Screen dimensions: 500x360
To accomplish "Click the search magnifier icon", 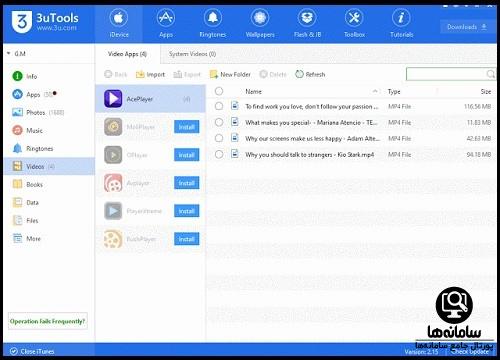I will [x=490, y=74].
